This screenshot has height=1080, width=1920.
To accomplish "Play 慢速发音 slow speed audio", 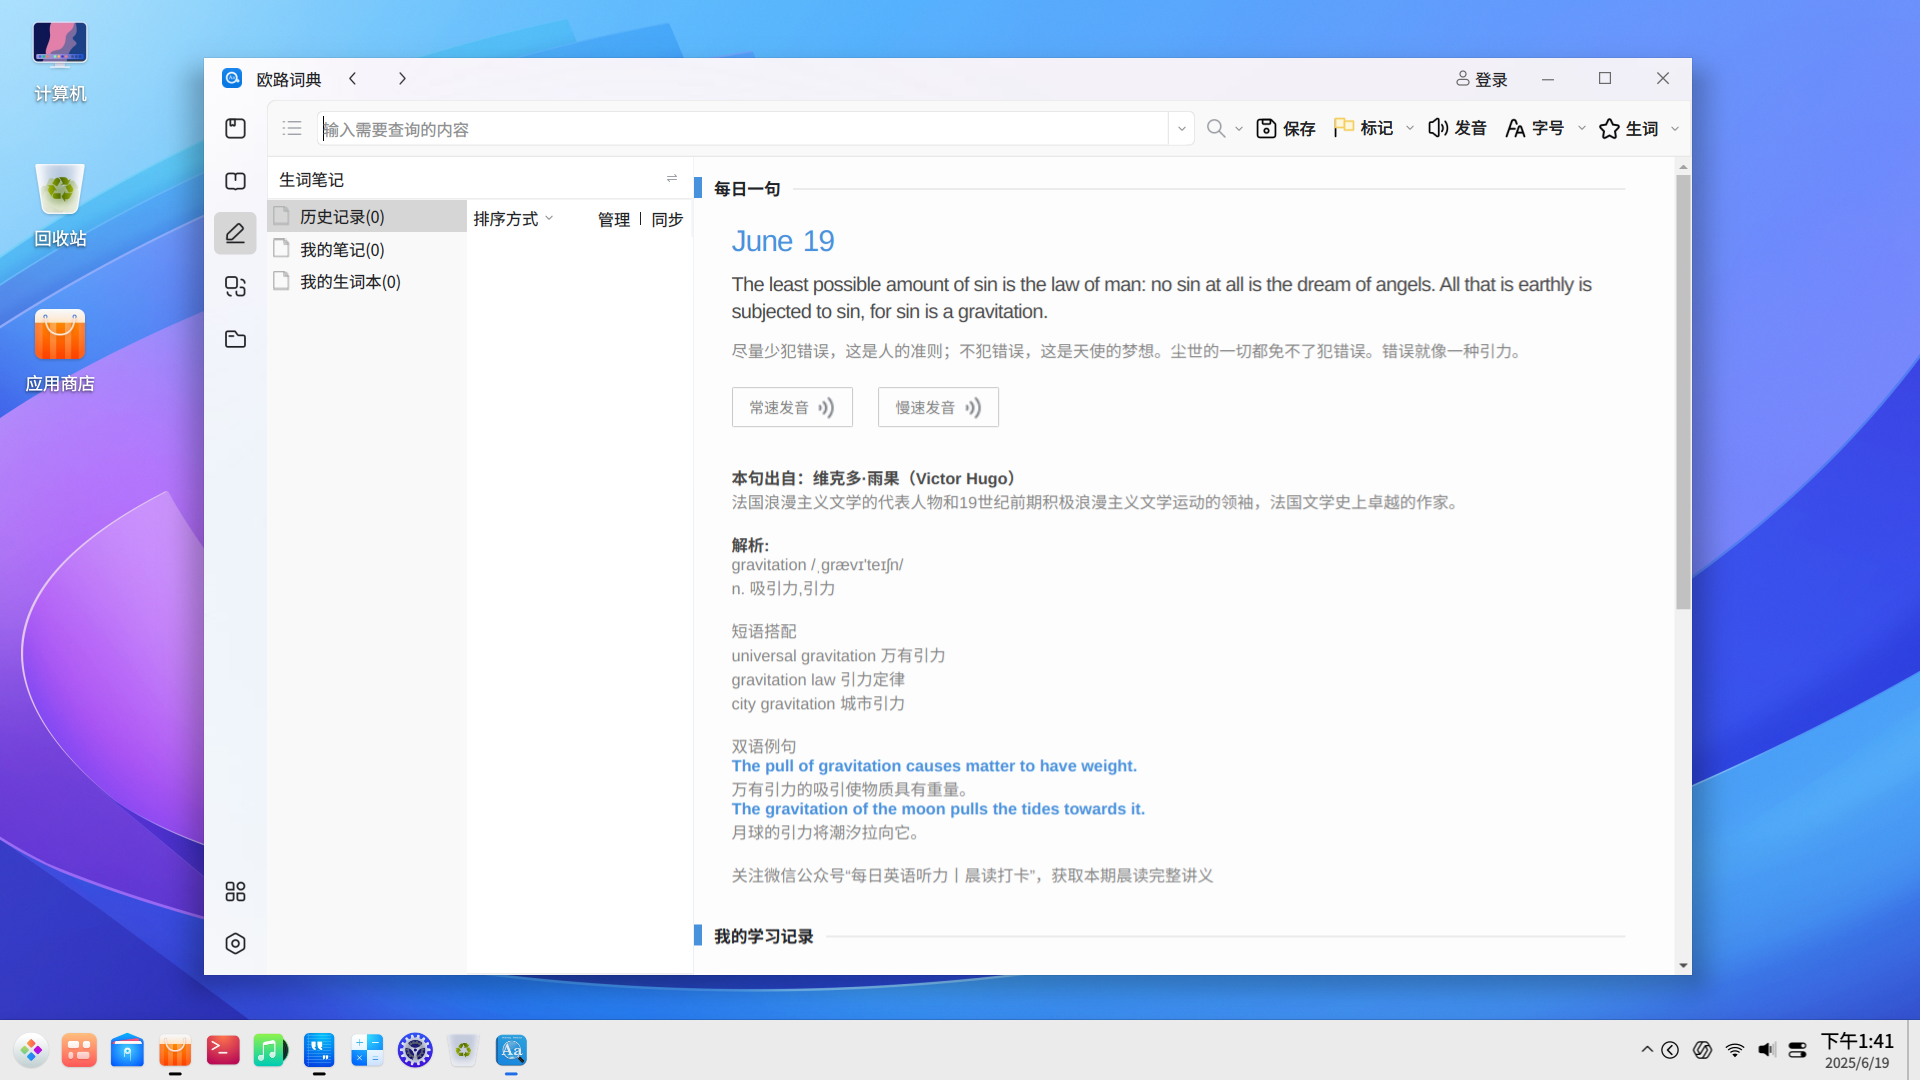I will pyautogui.click(x=938, y=407).
